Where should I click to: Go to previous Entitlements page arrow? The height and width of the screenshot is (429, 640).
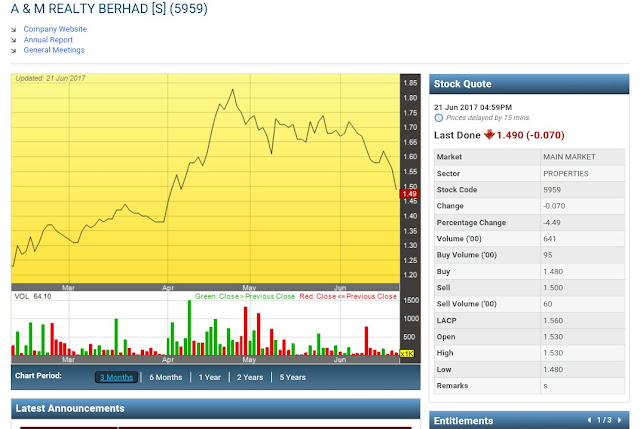[589, 420]
